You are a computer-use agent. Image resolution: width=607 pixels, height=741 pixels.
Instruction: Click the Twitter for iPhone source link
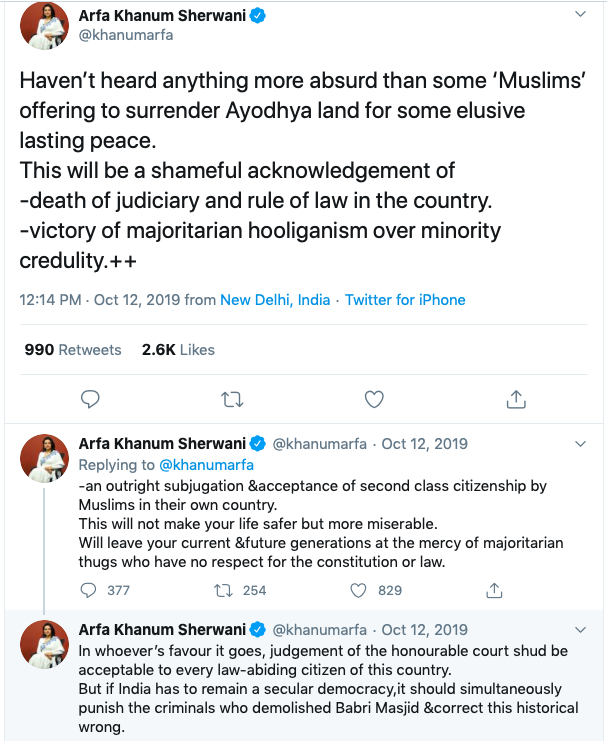pyautogui.click(x=405, y=300)
